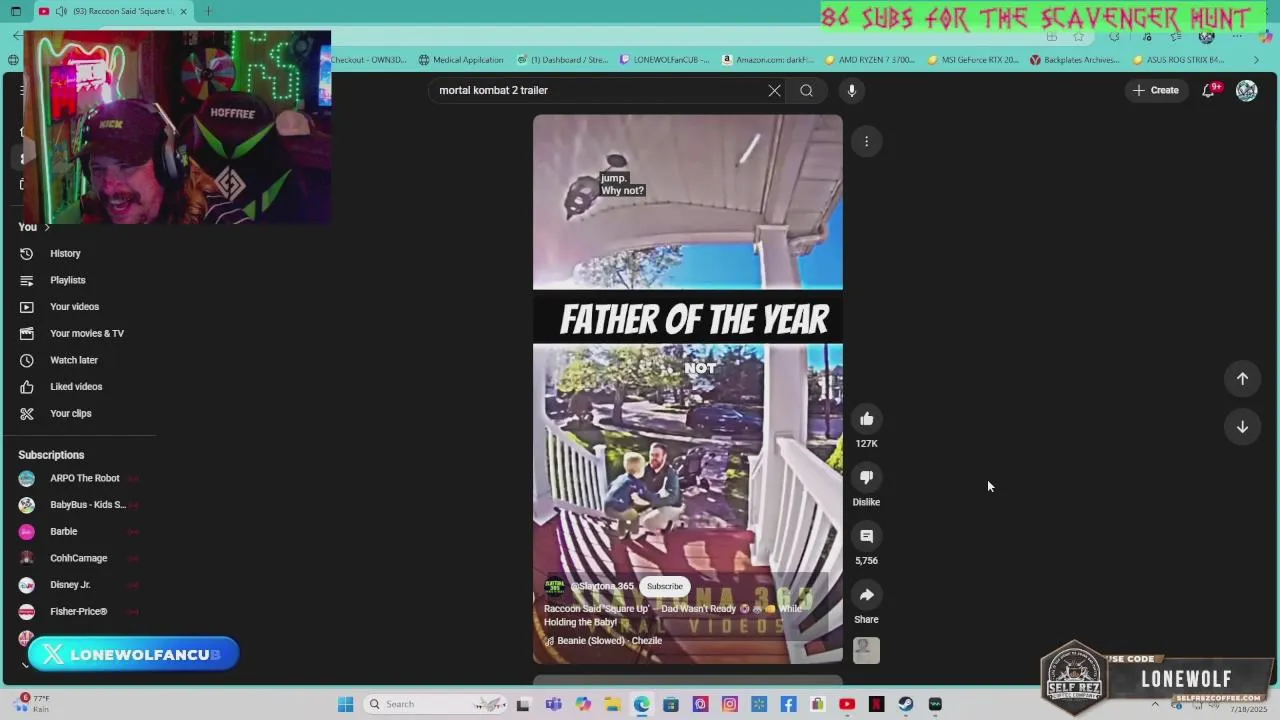1280x720 pixels.
Task: Start voice search with microphone icon
Action: [852, 90]
